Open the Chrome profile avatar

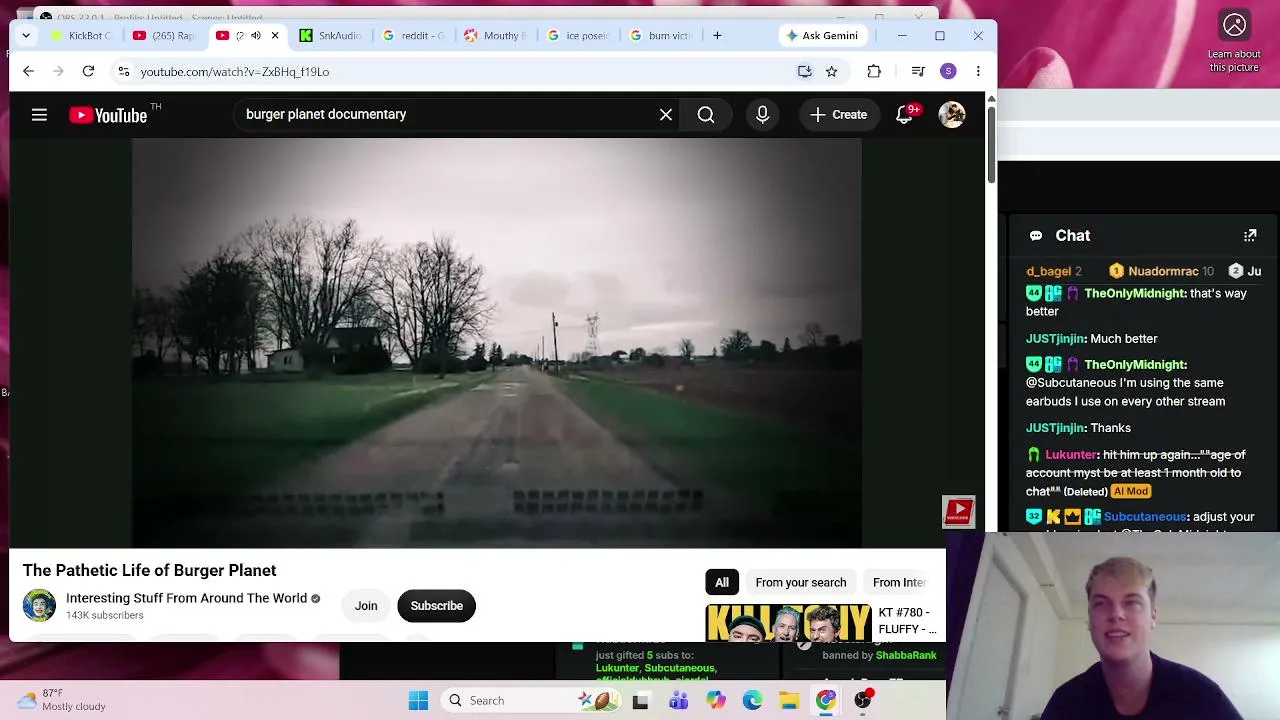[948, 71]
